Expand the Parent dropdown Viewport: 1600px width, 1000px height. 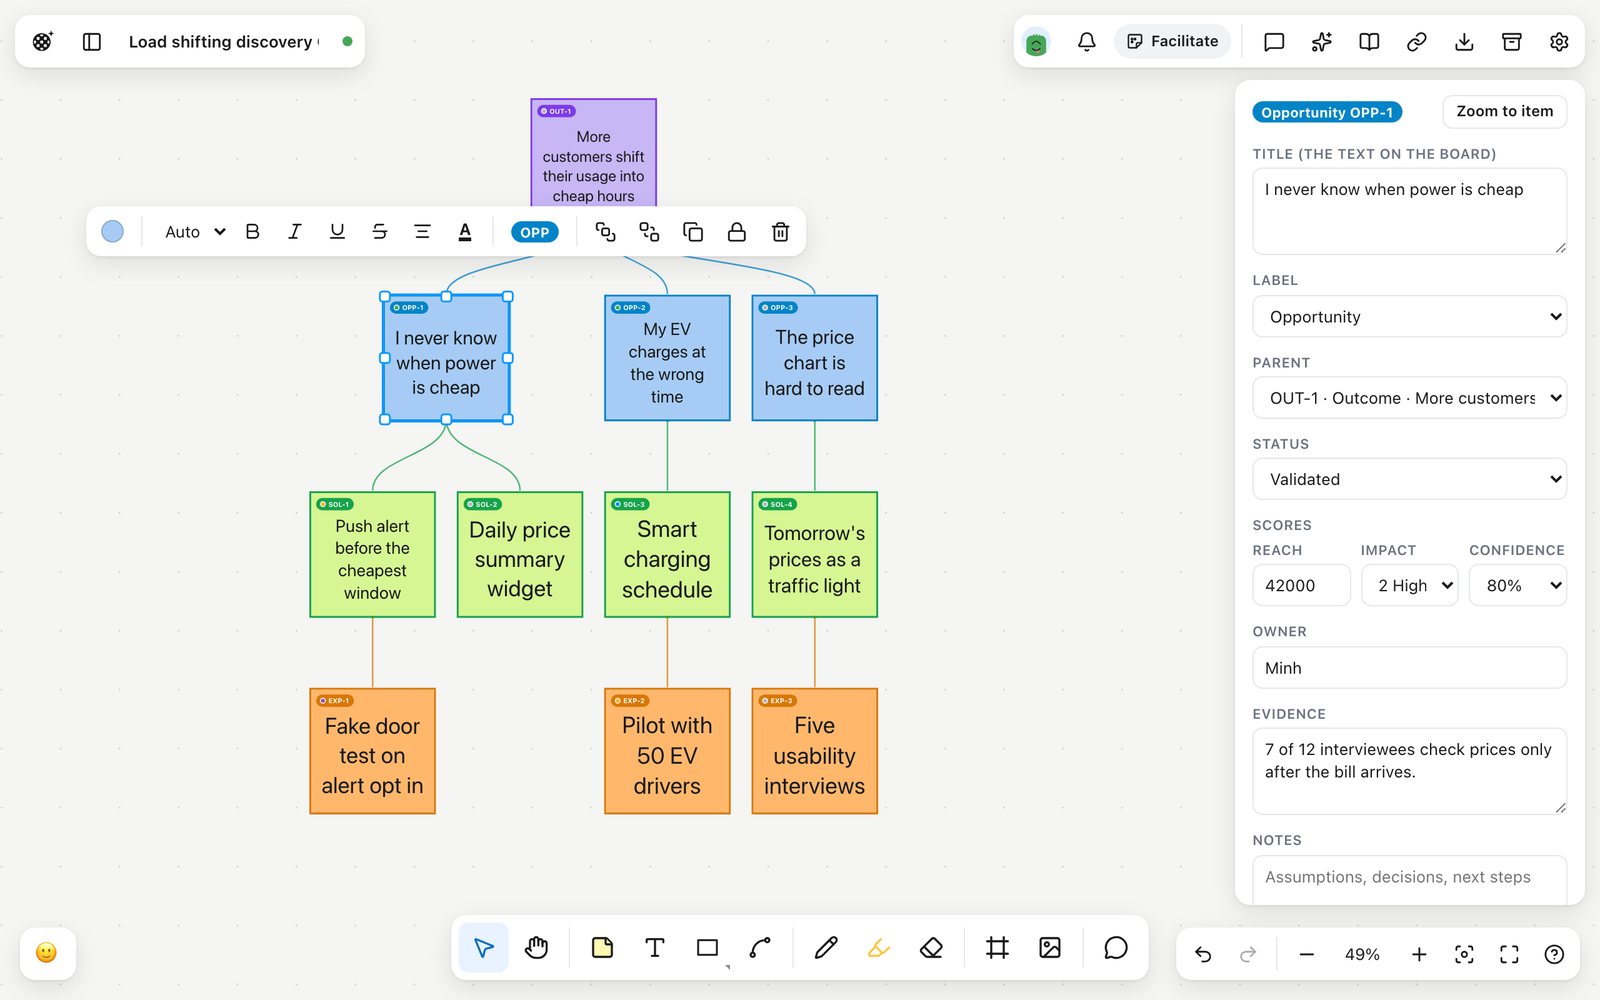coord(1409,398)
